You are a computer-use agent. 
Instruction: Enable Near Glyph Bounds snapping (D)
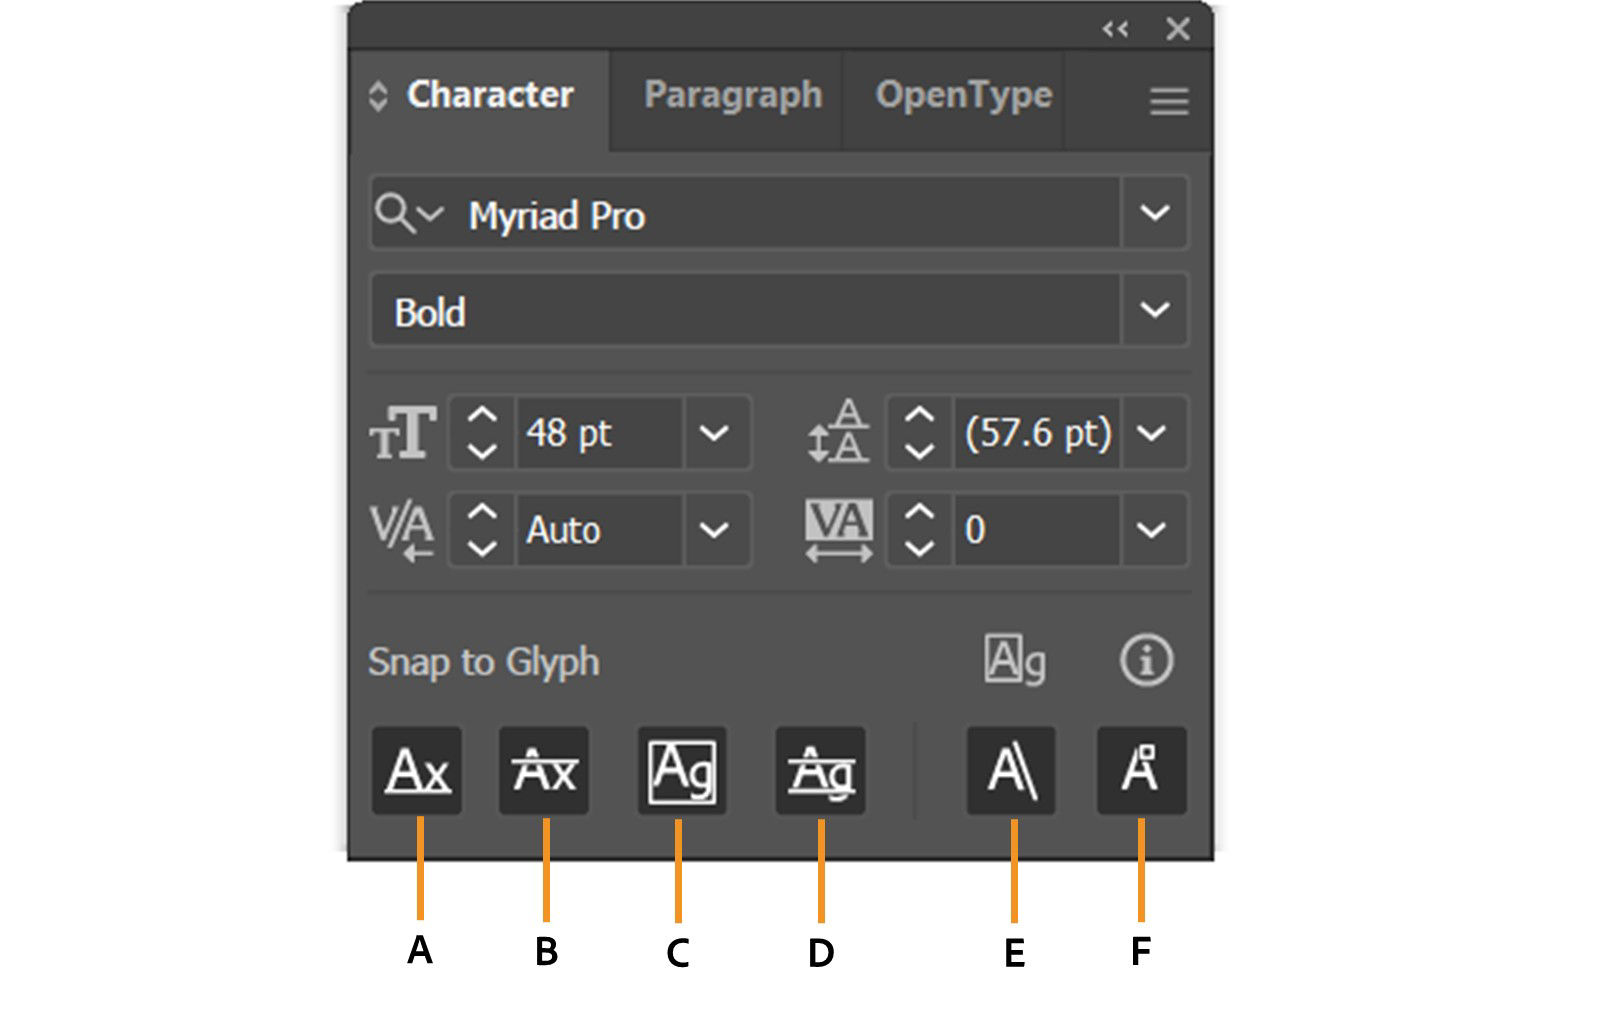(822, 770)
